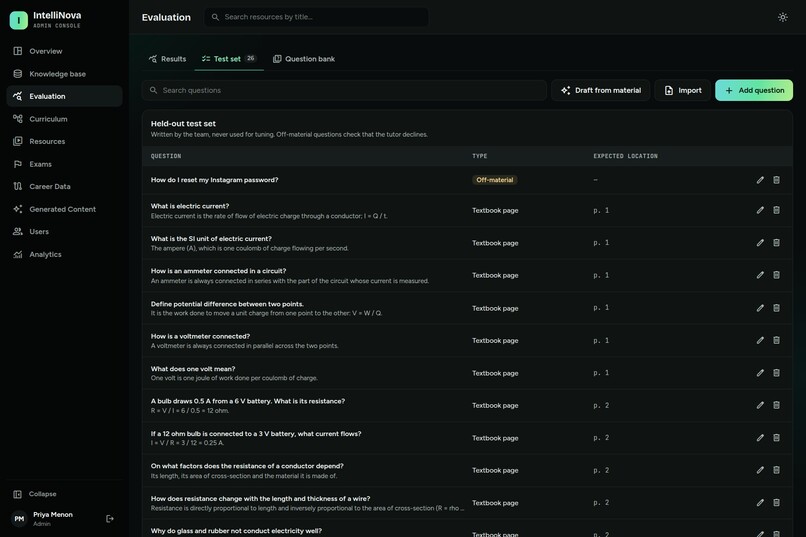Delete the SI unit of electric current question

(776, 243)
